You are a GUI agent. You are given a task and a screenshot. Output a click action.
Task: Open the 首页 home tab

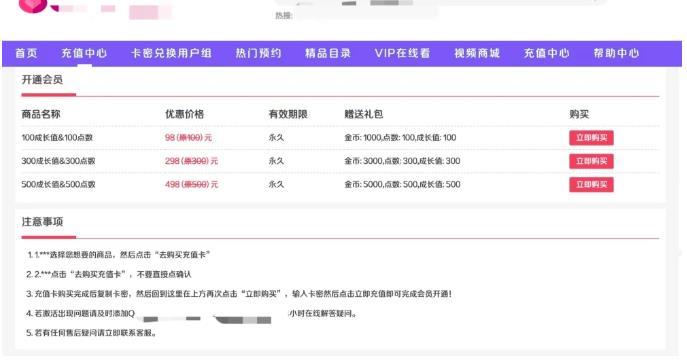click(26, 53)
